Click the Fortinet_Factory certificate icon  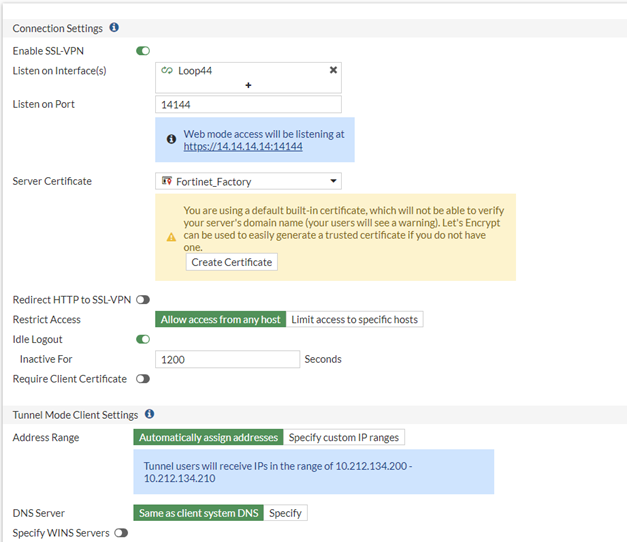166,181
